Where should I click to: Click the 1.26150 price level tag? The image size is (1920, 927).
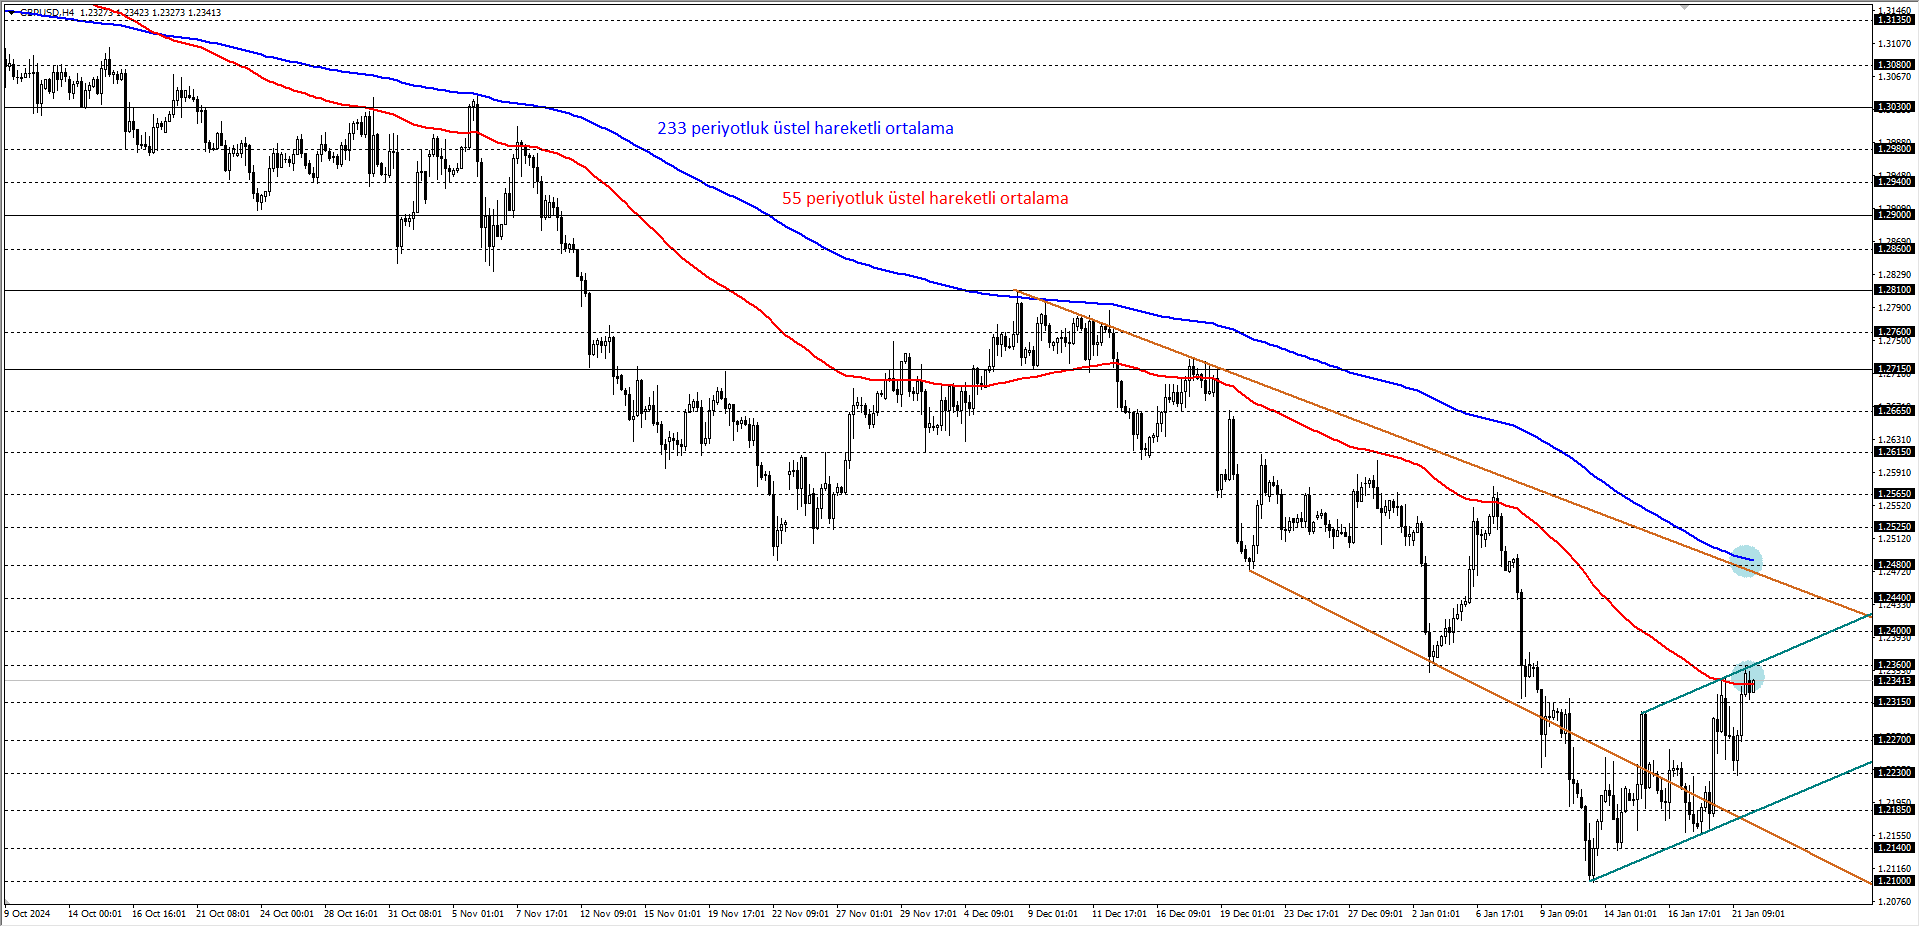(1894, 452)
